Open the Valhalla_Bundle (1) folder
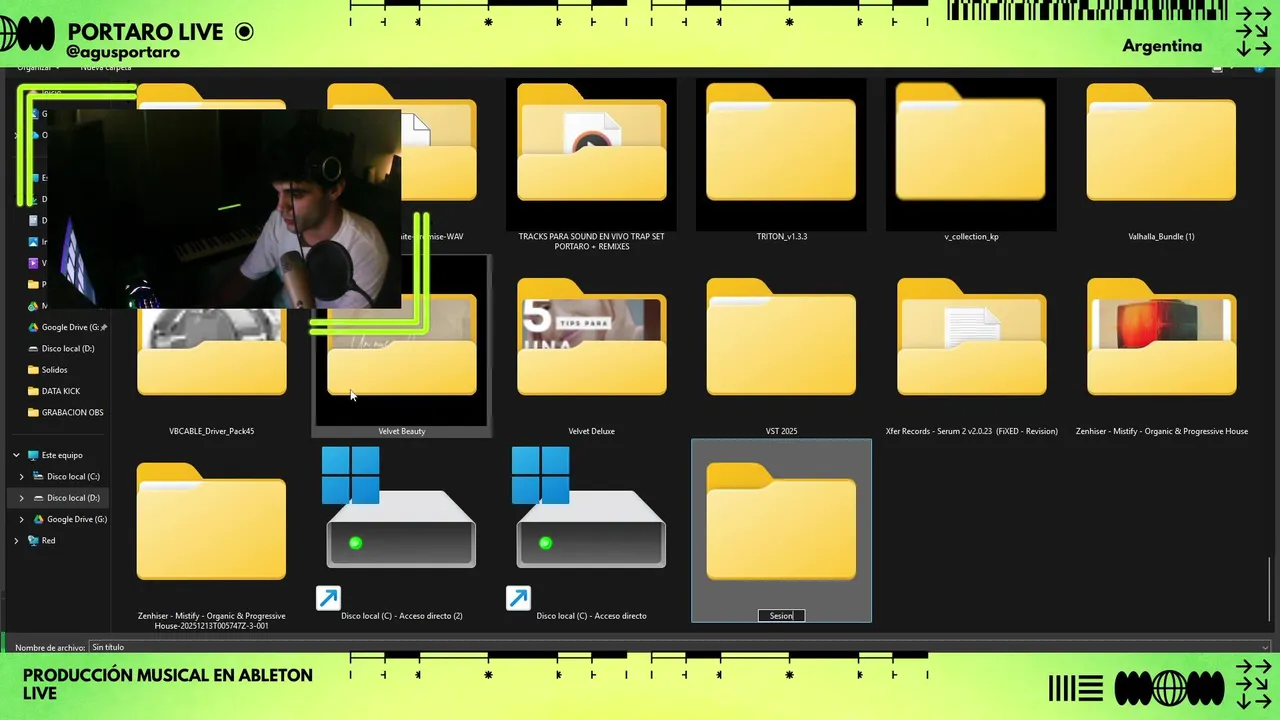This screenshot has width=1280, height=720. coord(1161,142)
